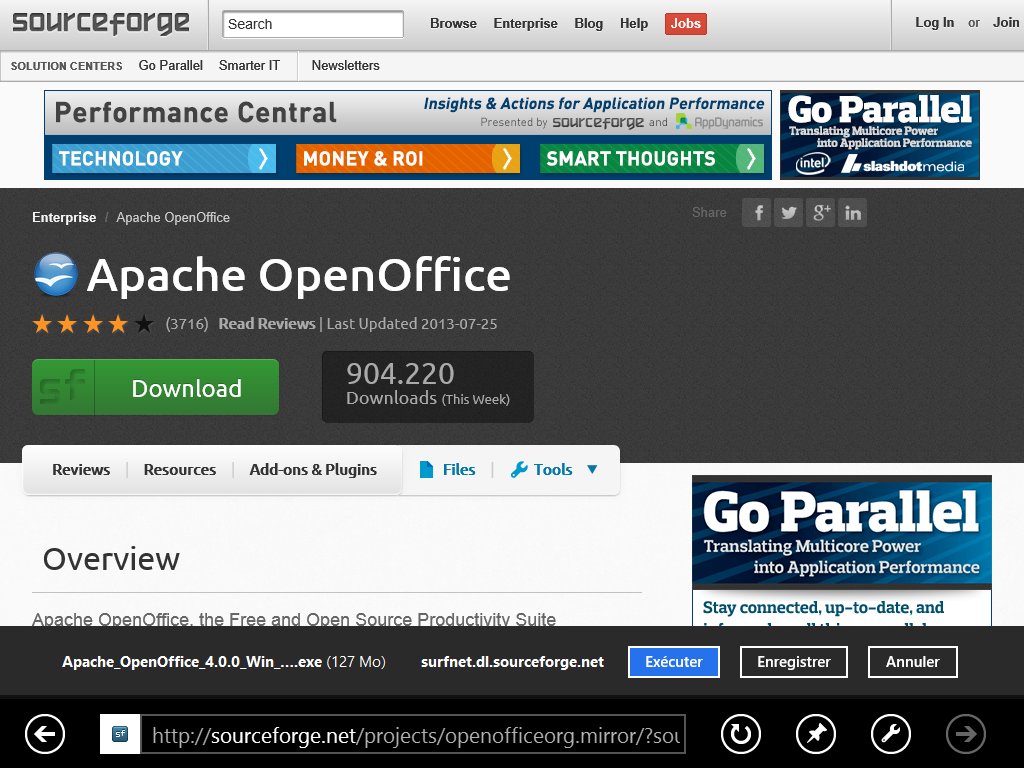This screenshot has width=1024, height=768.
Task: Click the 904.220 Downloads counter
Action: pos(428,387)
